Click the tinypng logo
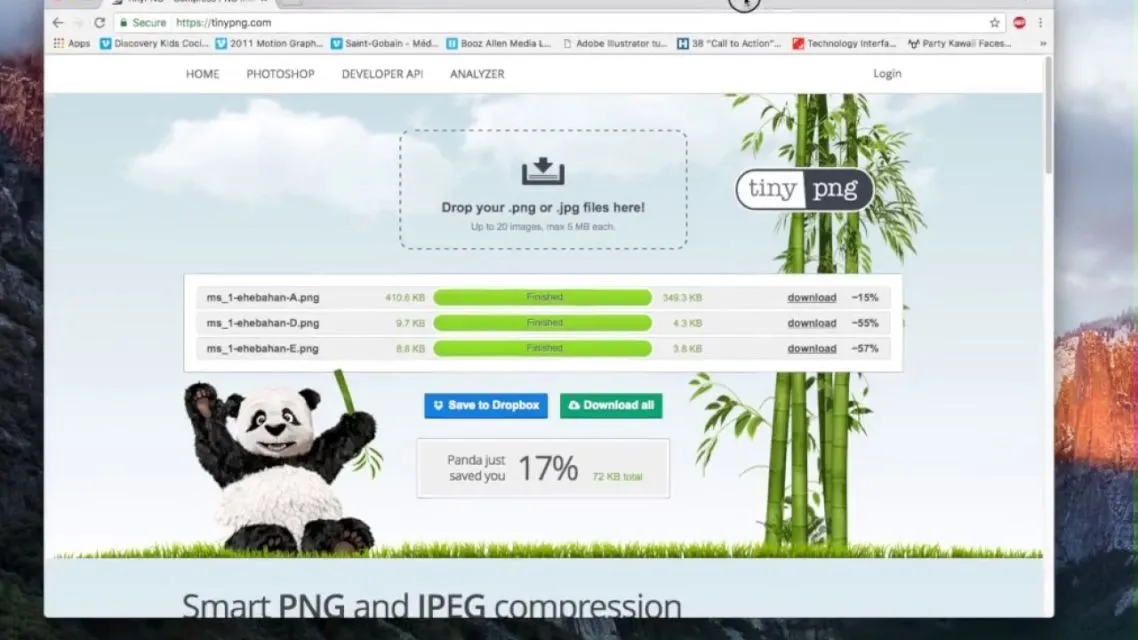 pos(804,189)
